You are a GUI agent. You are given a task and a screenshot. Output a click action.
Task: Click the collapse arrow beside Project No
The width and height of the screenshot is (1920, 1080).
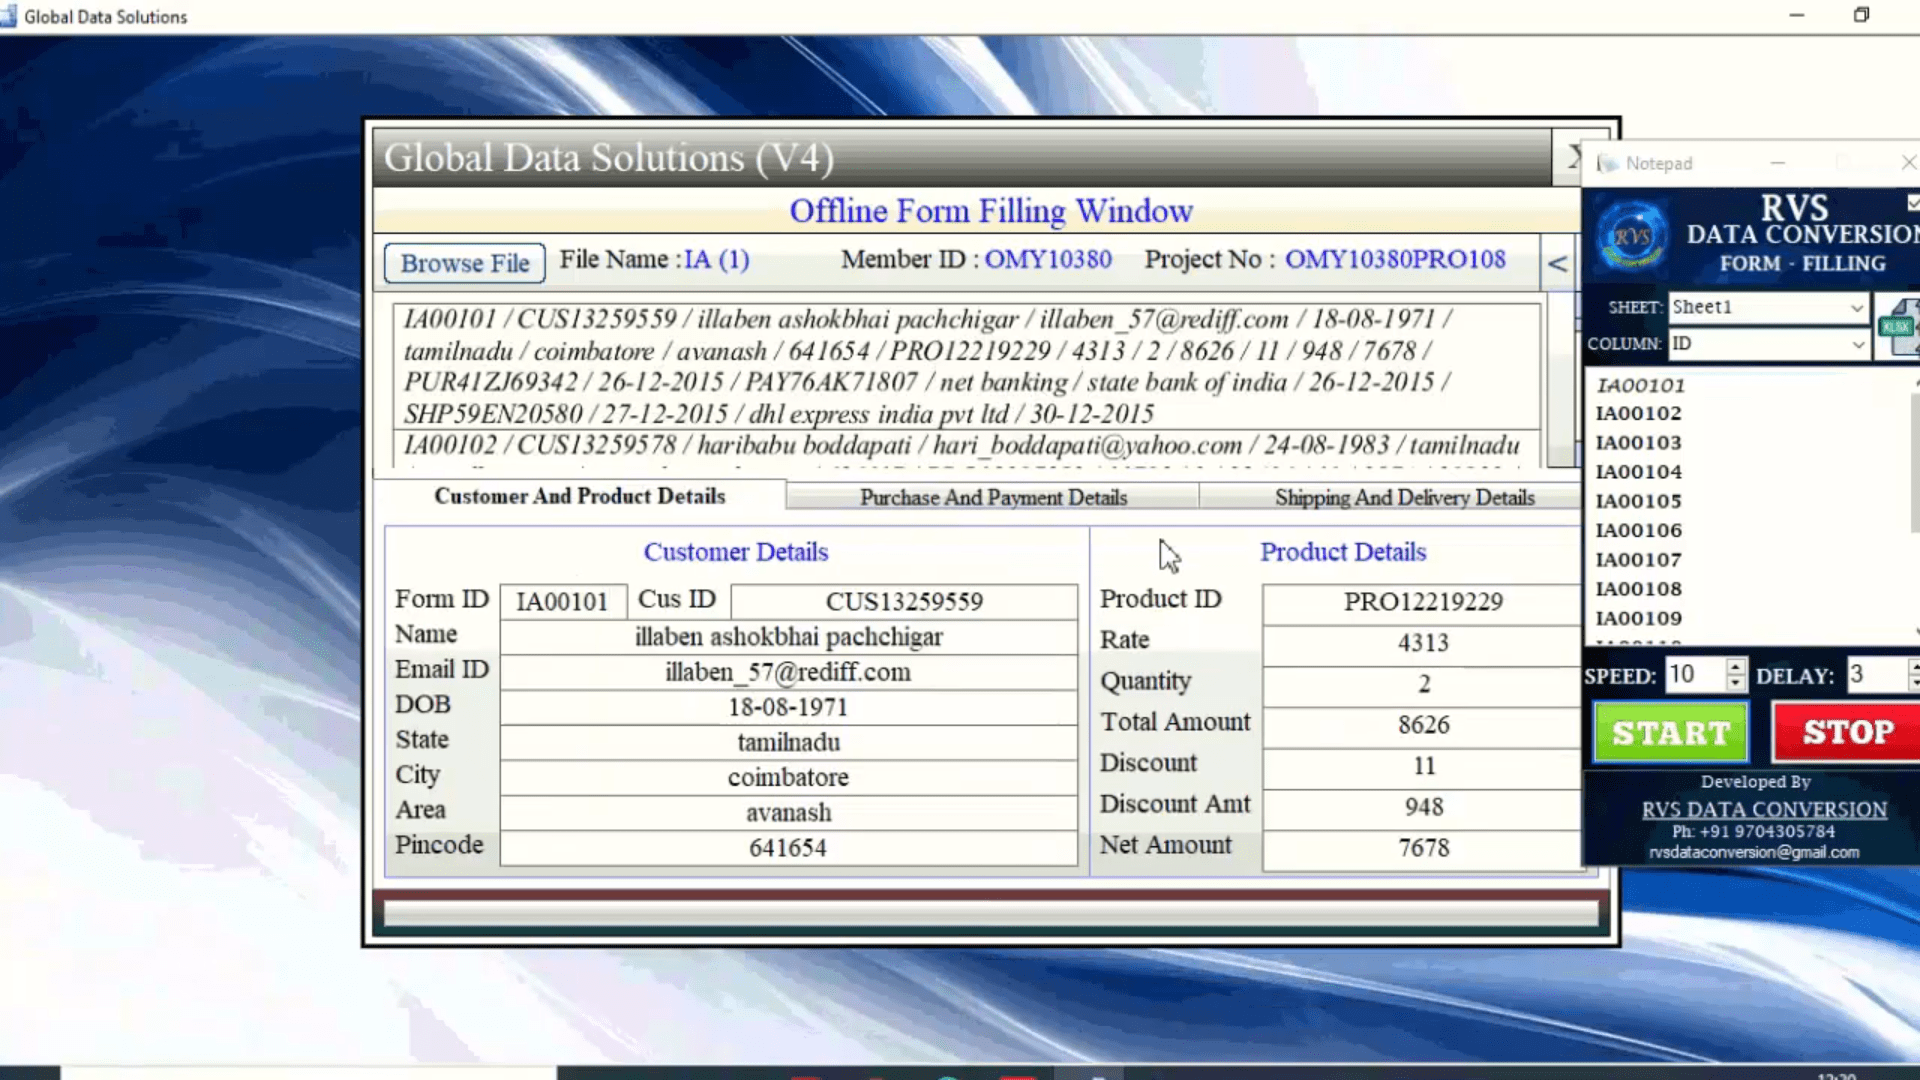coord(1557,264)
